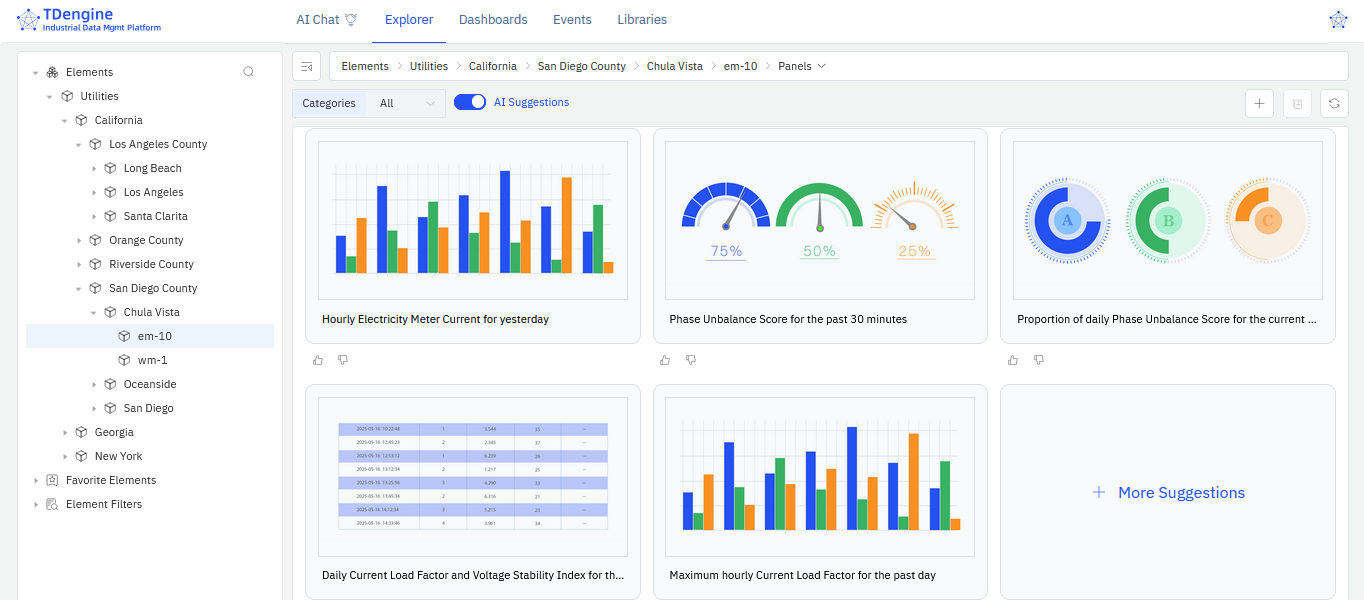The image size is (1364, 600).
Task: Click San Diego County in breadcrumb
Action: click(581, 66)
